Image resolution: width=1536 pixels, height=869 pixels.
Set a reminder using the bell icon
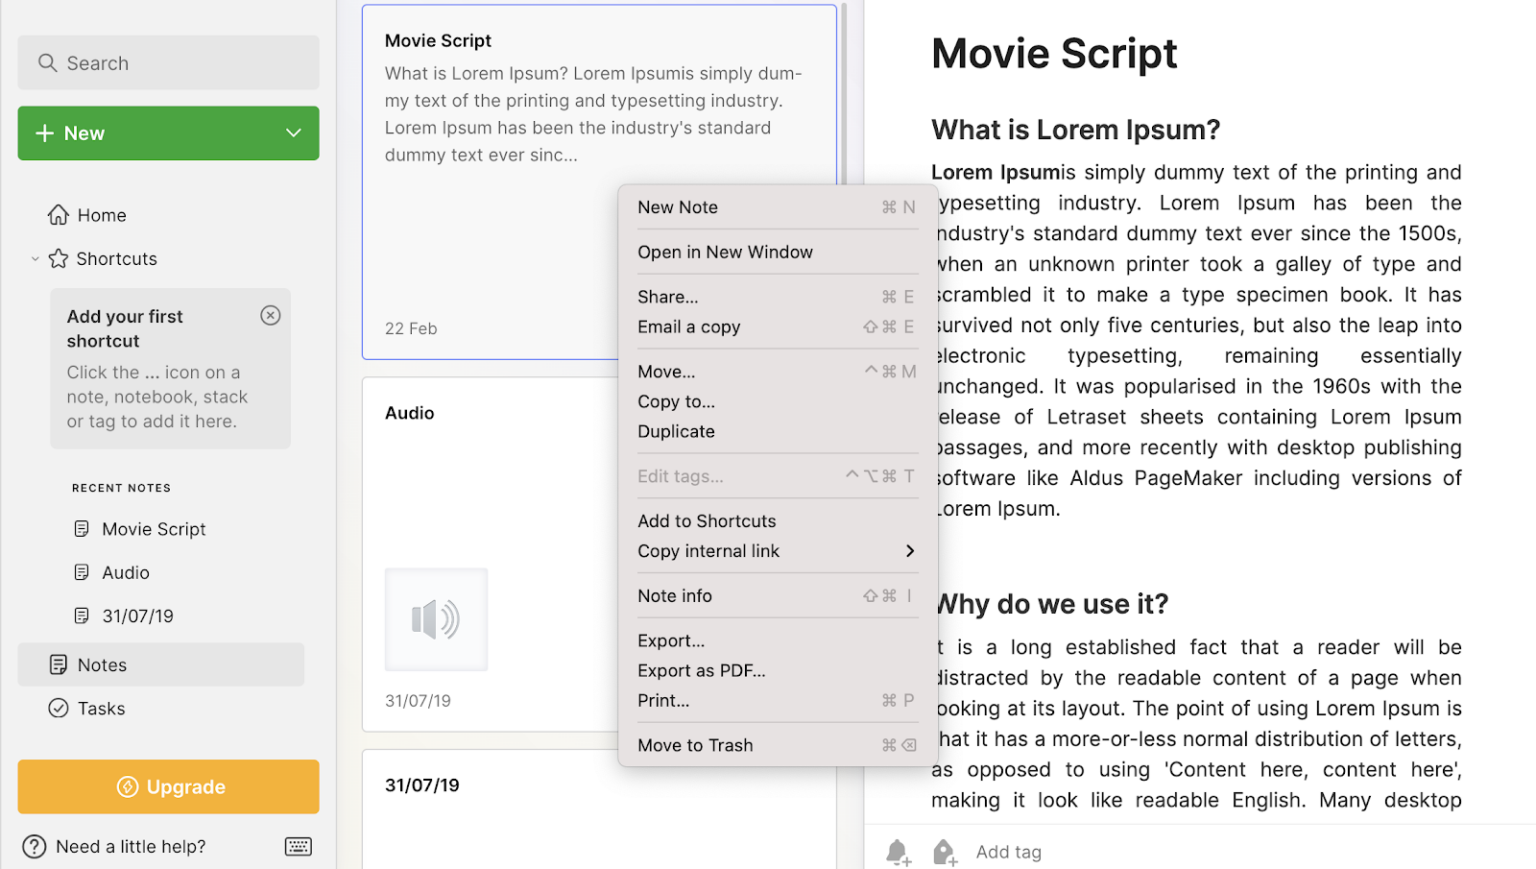[897, 852]
